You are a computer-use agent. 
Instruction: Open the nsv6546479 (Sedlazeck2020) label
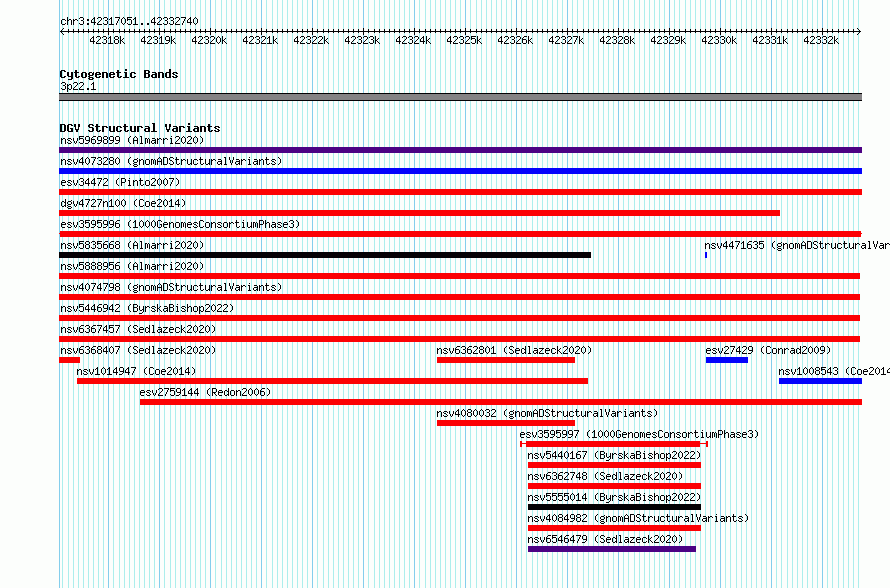[x=605, y=539]
